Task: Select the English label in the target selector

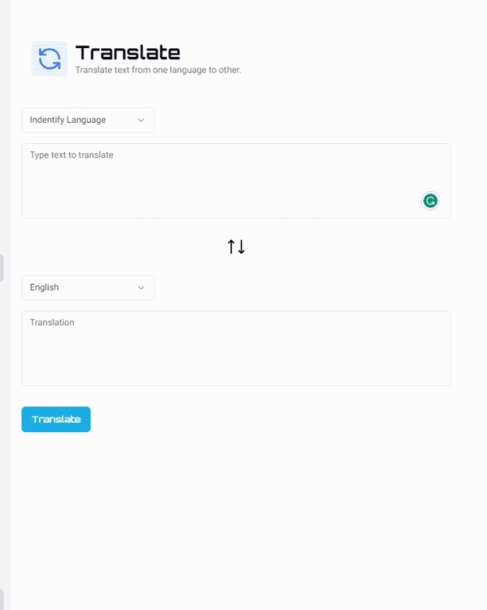Action: point(44,287)
